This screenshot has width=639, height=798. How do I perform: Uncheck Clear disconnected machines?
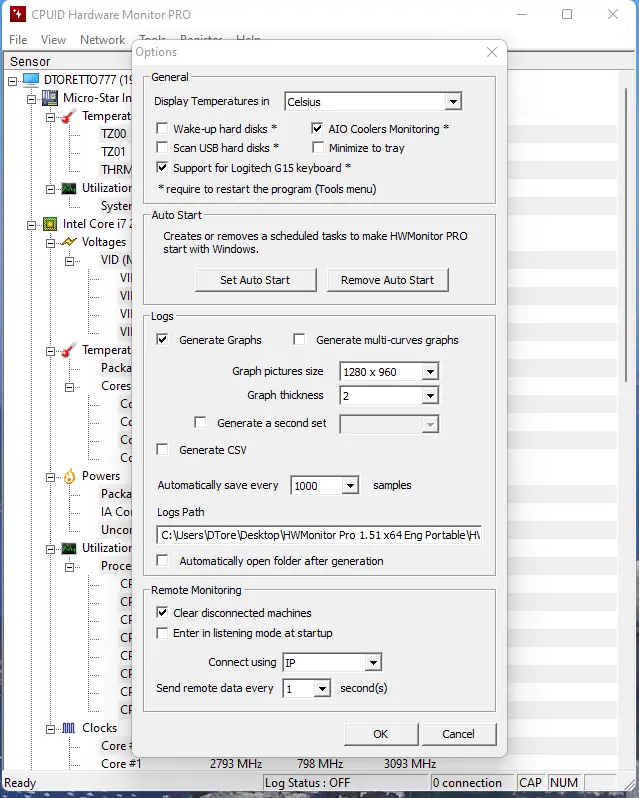pyautogui.click(x=162, y=612)
